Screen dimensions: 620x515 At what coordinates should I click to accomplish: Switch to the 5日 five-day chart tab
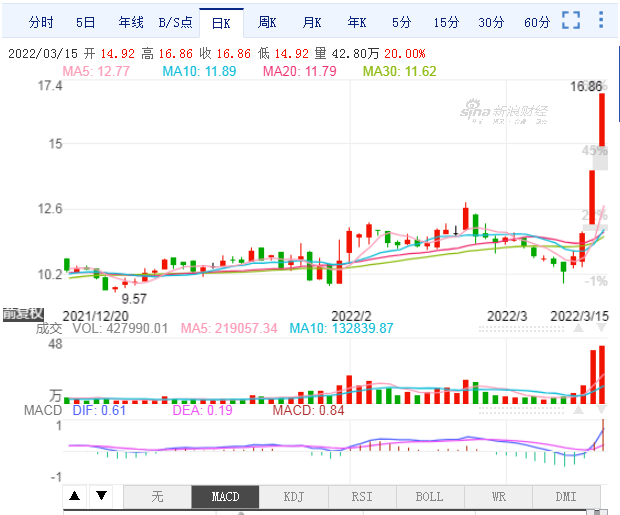pos(86,22)
